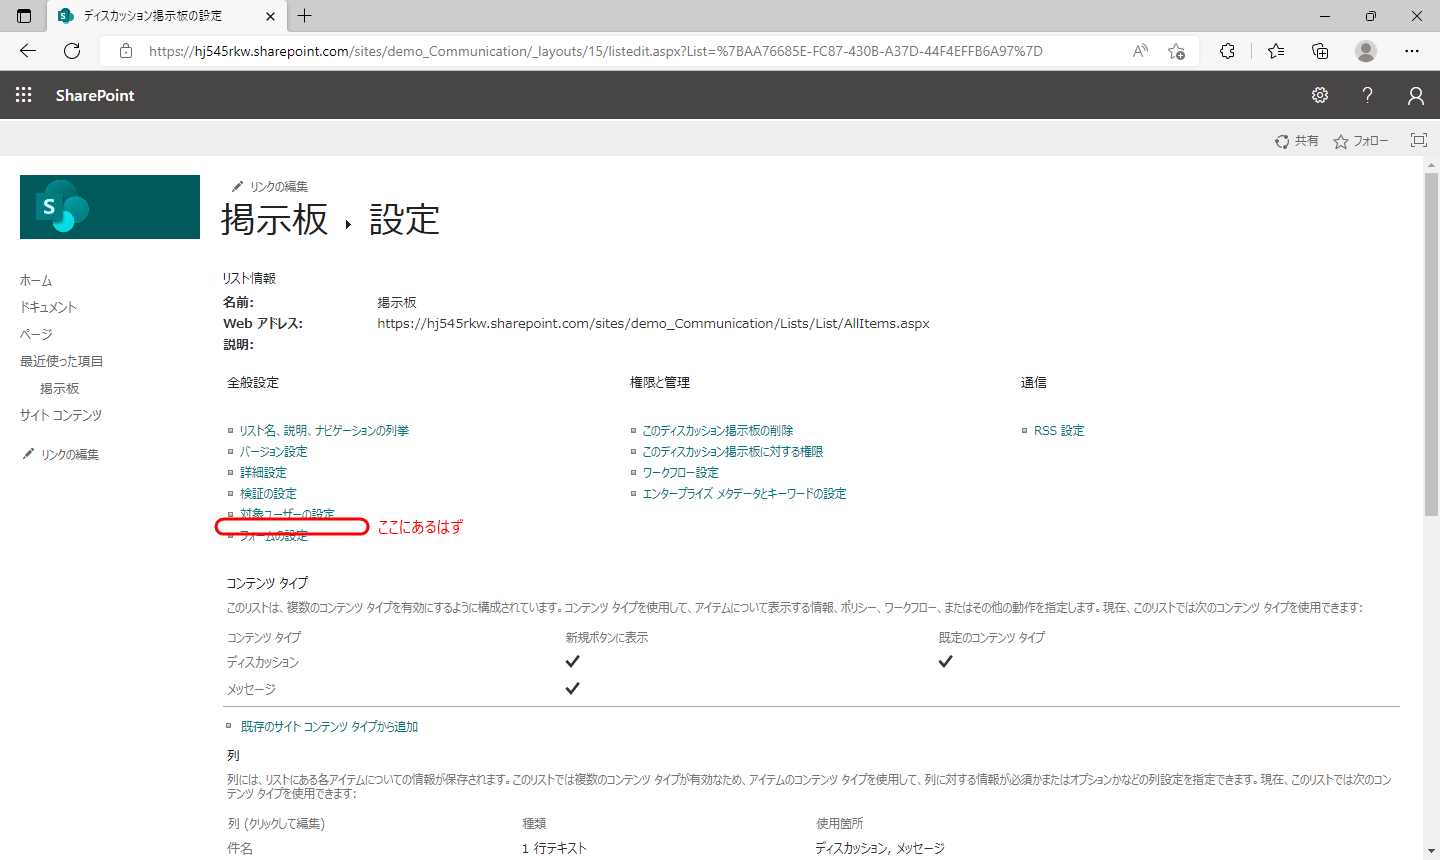The height and width of the screenshot is (860, 1440).
Task: Click the Web アドレス URL text
Action: point(653,324)
